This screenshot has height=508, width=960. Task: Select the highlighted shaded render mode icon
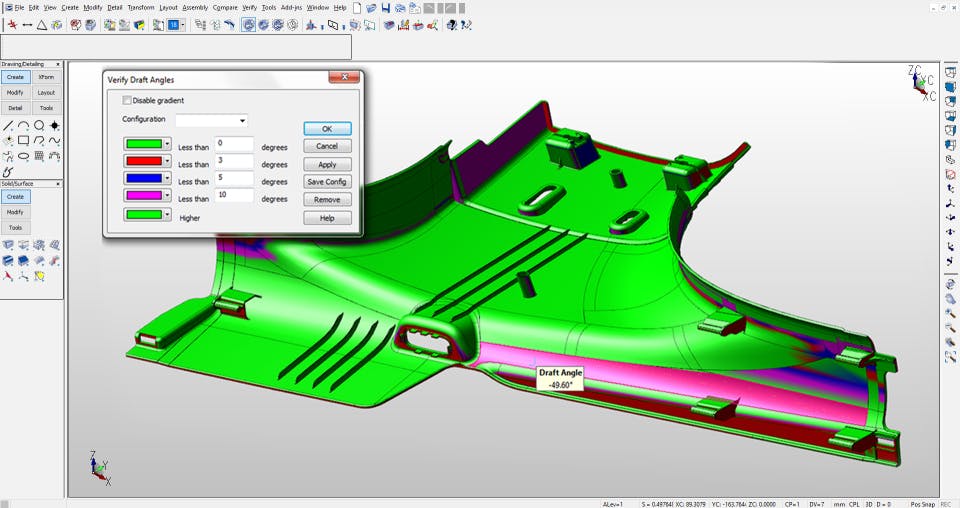(x=248, y=25)
